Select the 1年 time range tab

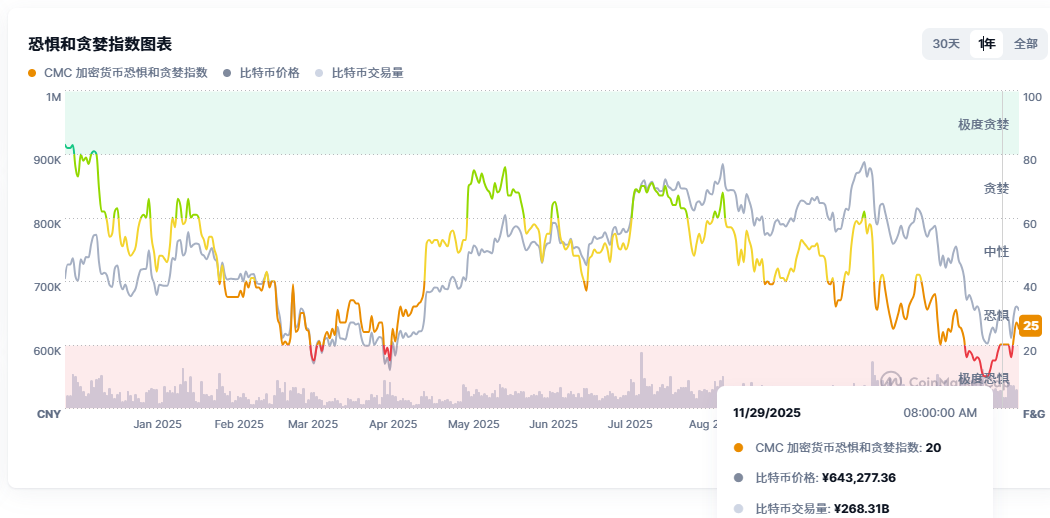987,44
